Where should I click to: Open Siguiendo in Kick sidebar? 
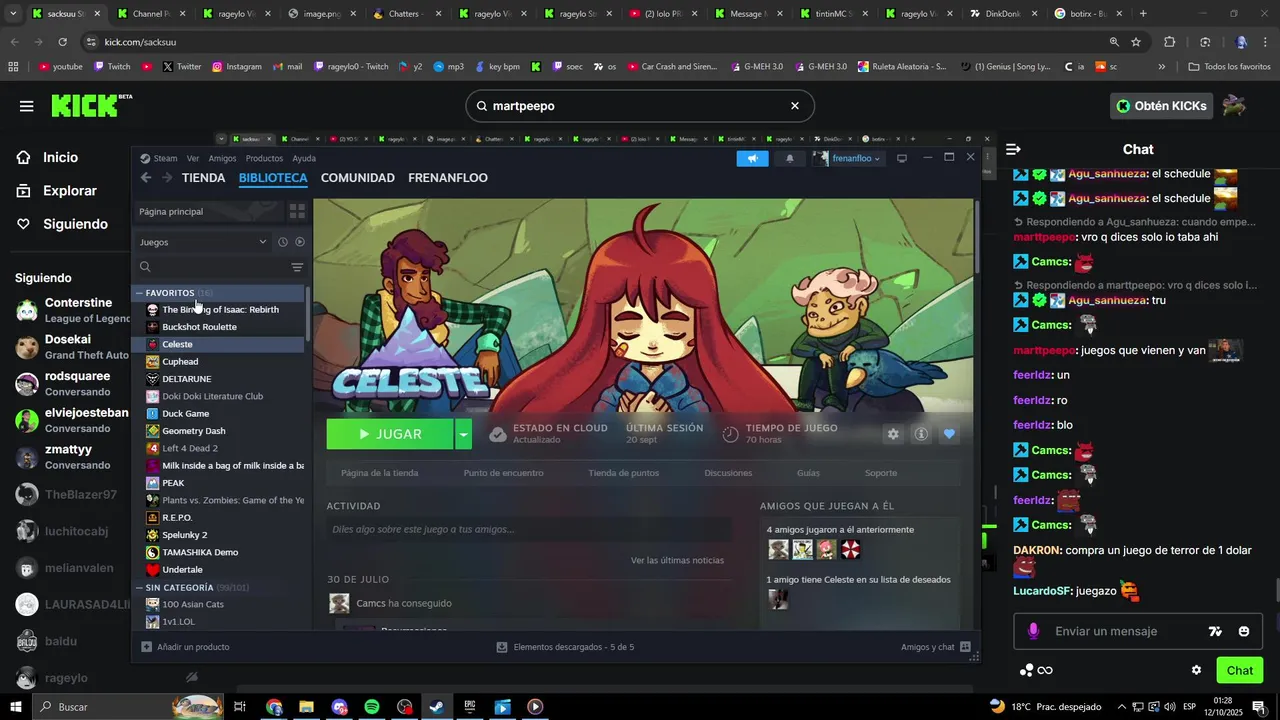75,224
